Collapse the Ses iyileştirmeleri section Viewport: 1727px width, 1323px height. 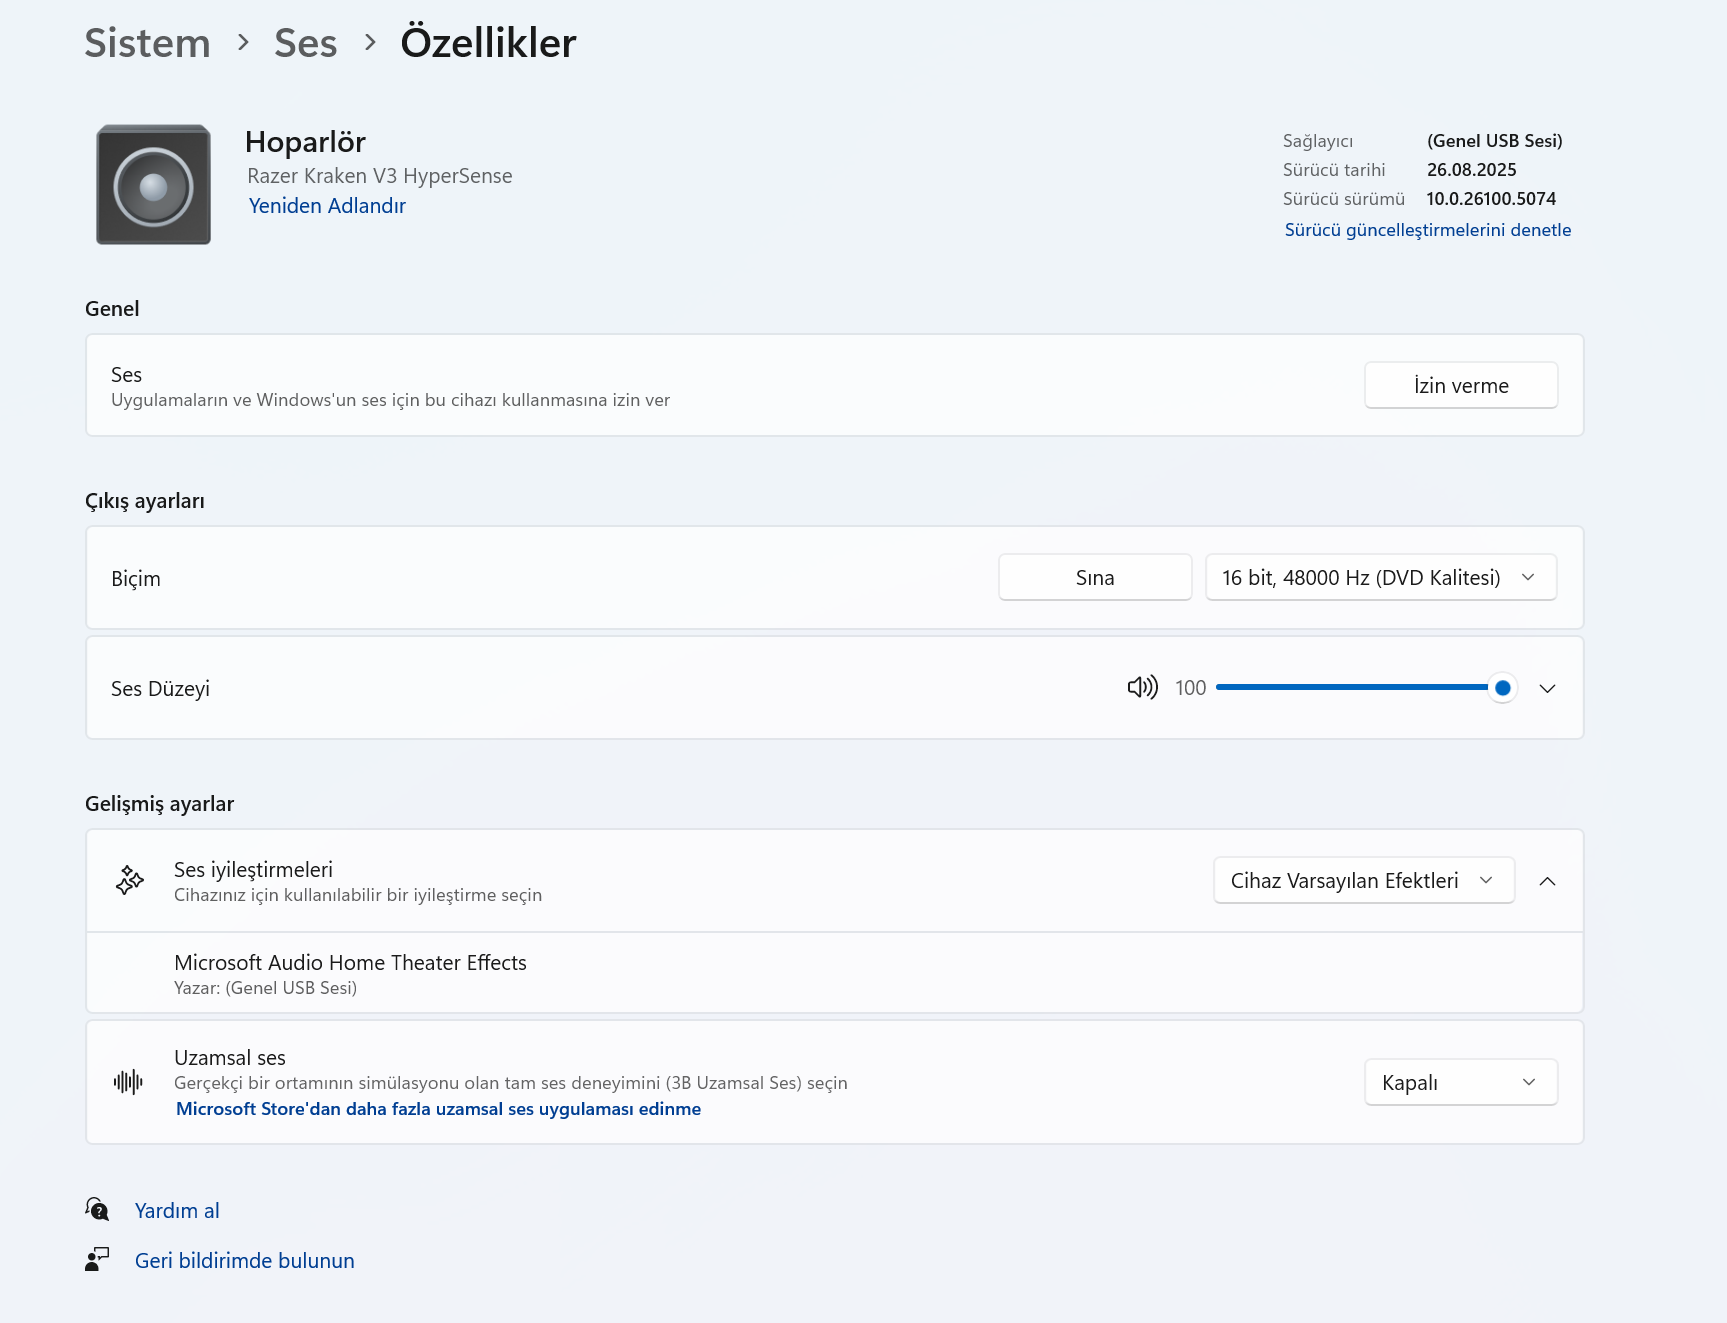pyautogui.click(x=1547, y=881)
